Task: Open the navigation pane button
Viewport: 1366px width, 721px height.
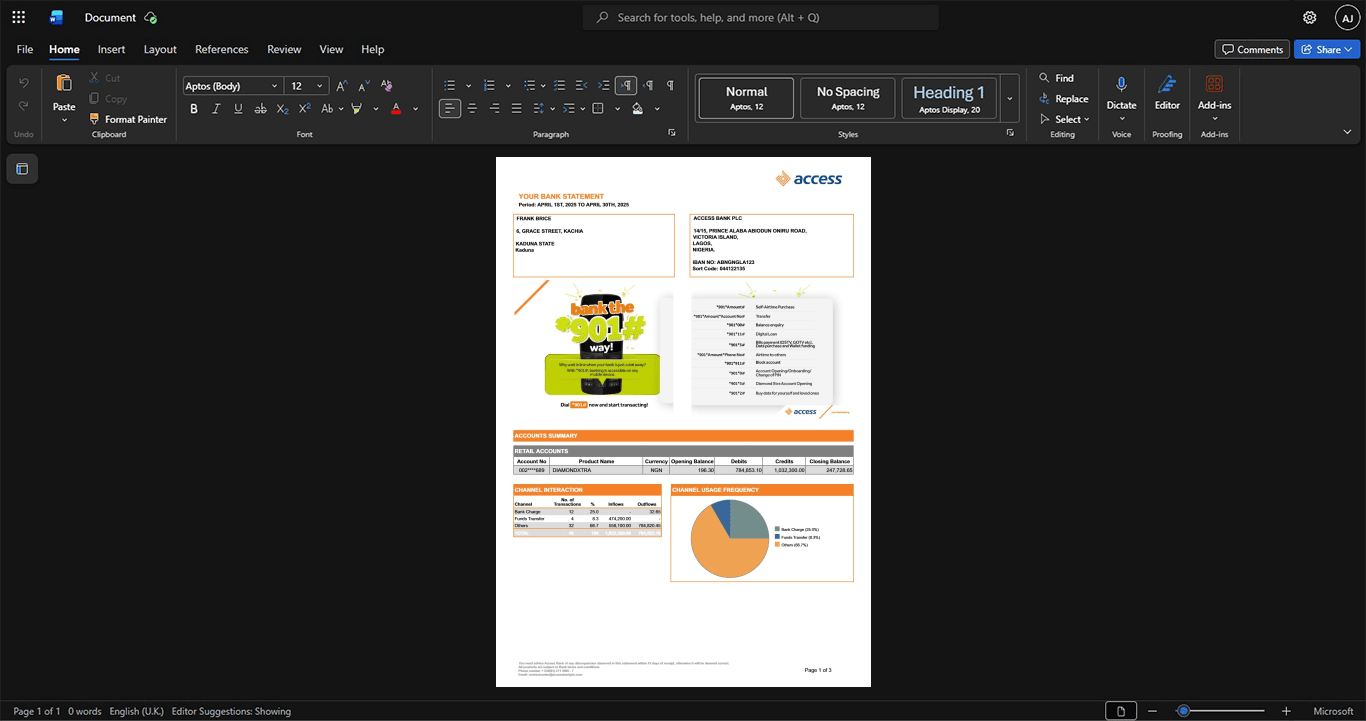Action: tap(22, 169)
